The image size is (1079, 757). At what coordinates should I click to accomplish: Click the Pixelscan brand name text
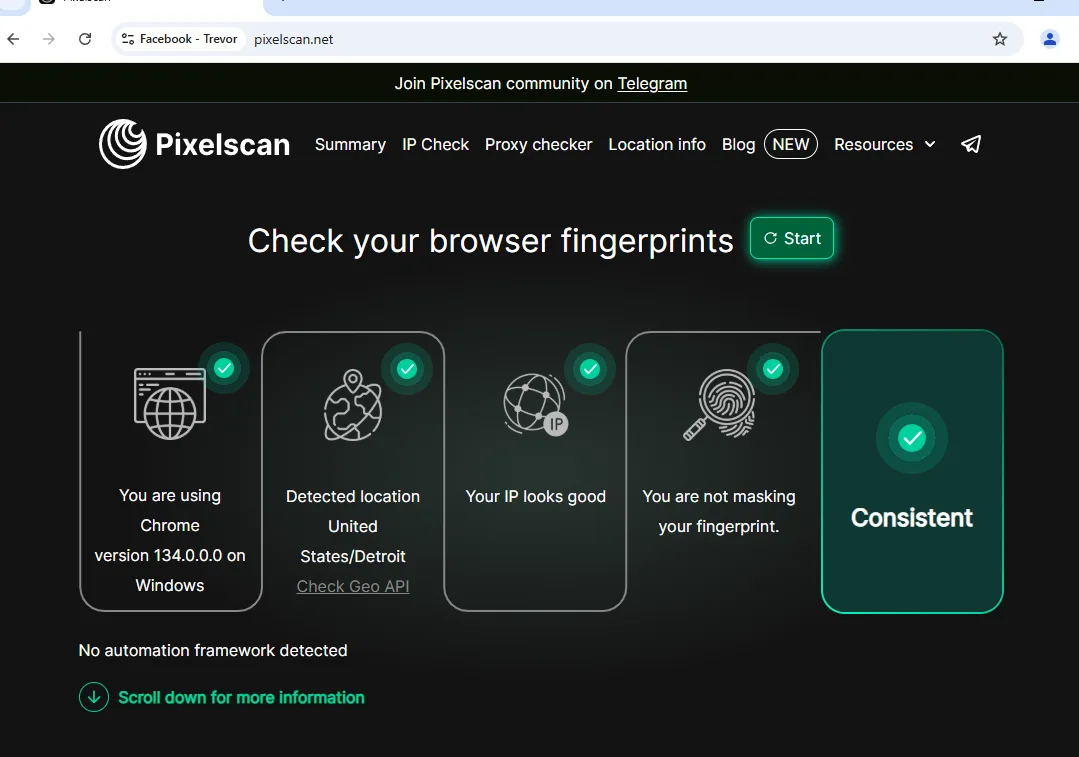tap(223, 145)
